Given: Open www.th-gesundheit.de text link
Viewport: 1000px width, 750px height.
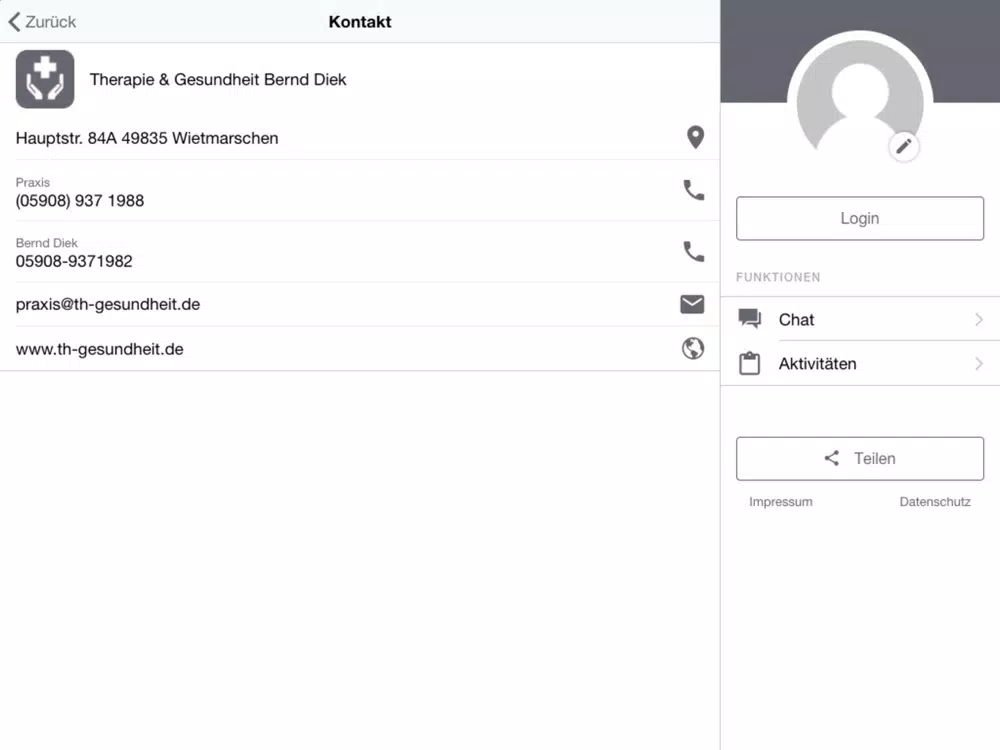Looking at the screenshot, I should (99, 349).
